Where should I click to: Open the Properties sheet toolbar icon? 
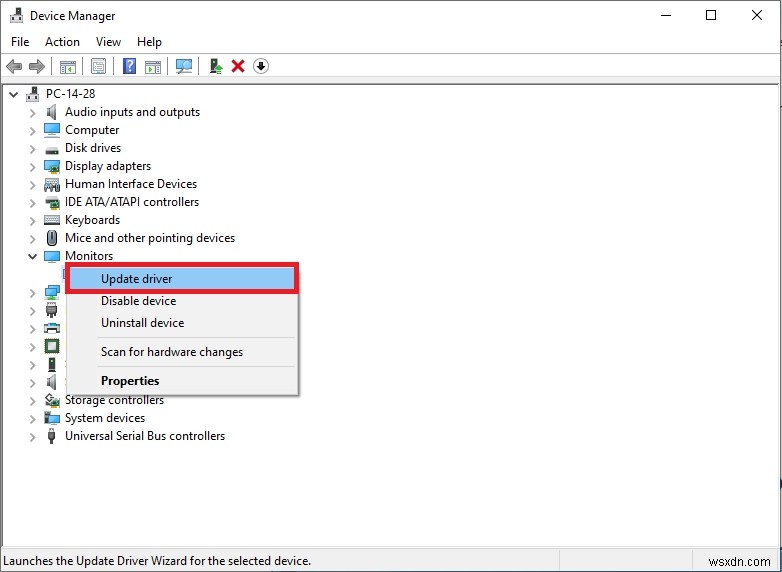point(98,66)
